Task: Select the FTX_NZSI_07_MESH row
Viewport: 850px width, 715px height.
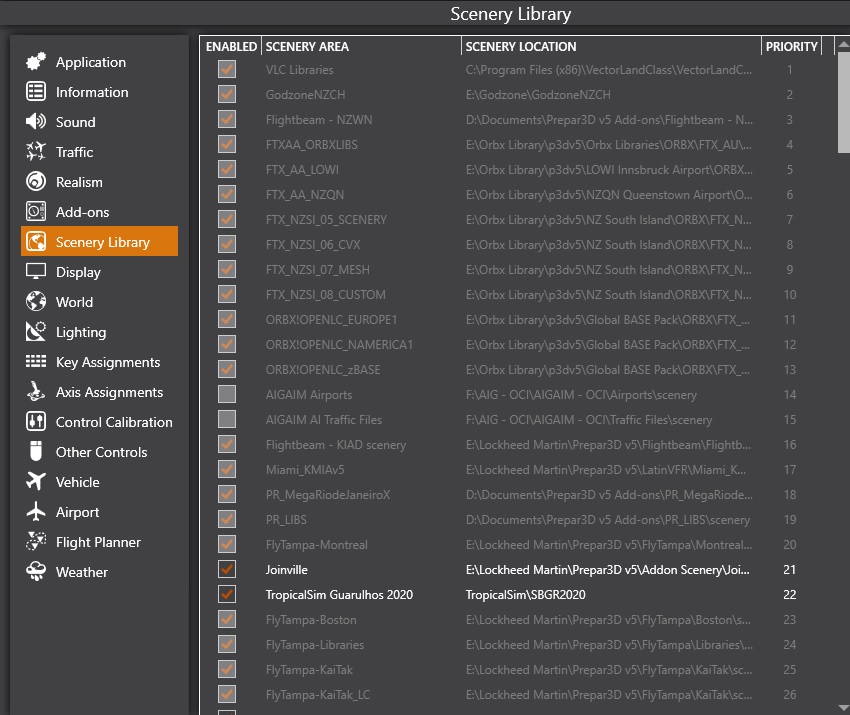Action: point(517,269)
